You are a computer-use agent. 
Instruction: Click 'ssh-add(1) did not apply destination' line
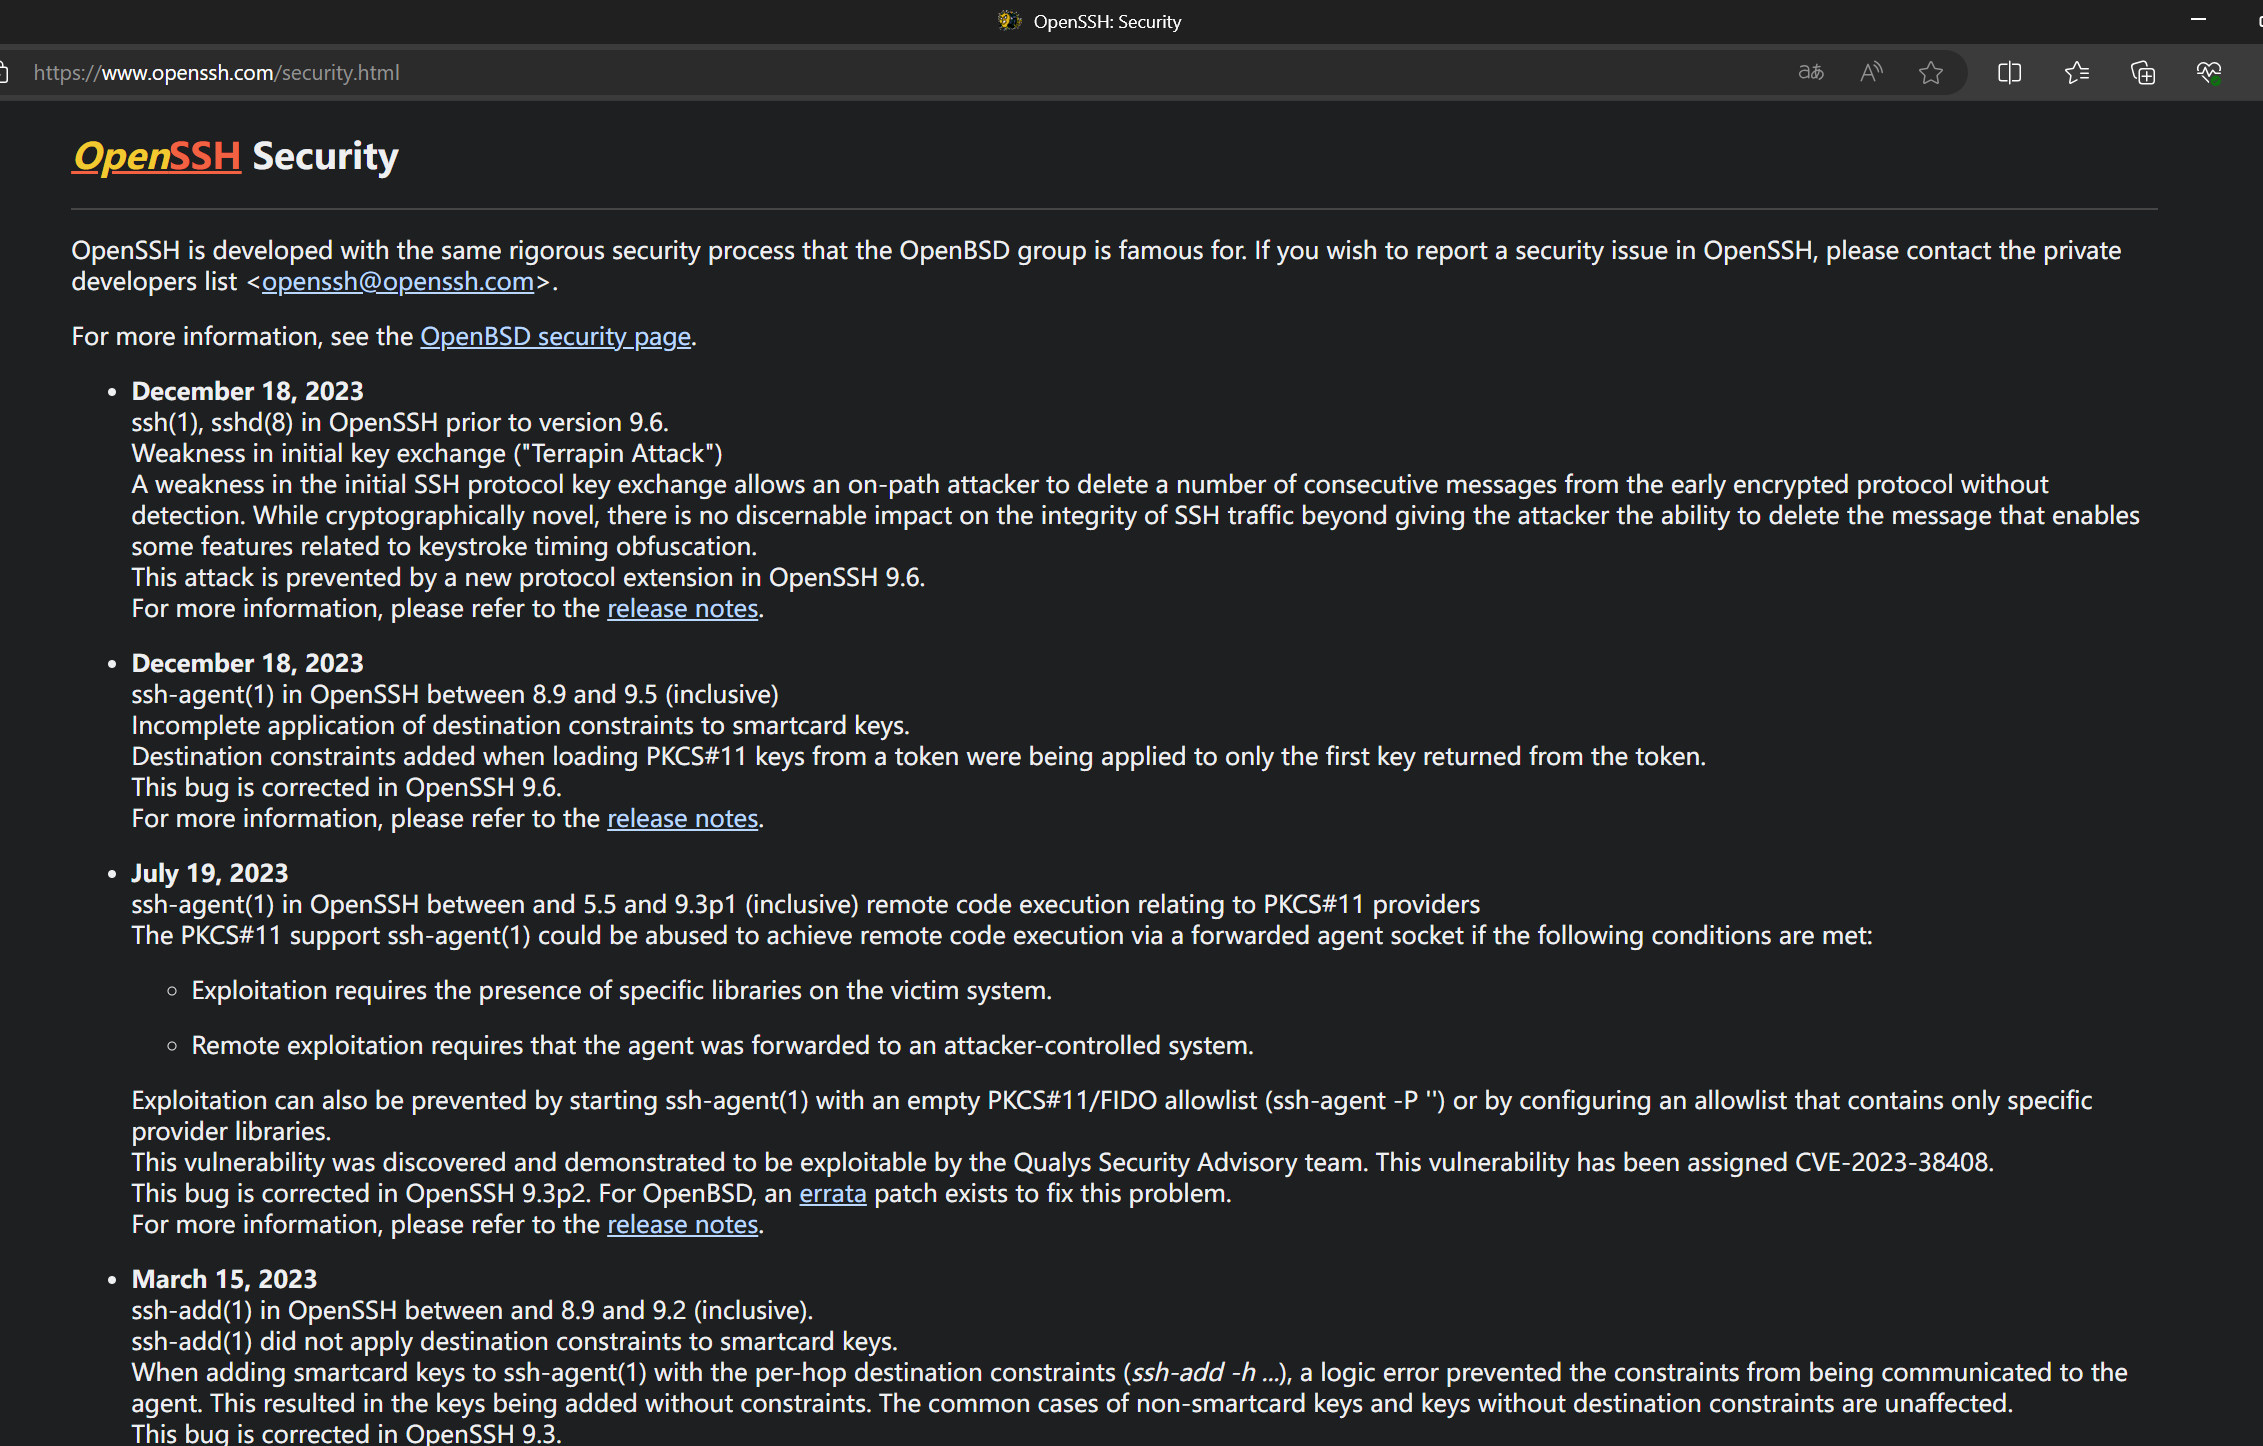(x=514, y=1341)
